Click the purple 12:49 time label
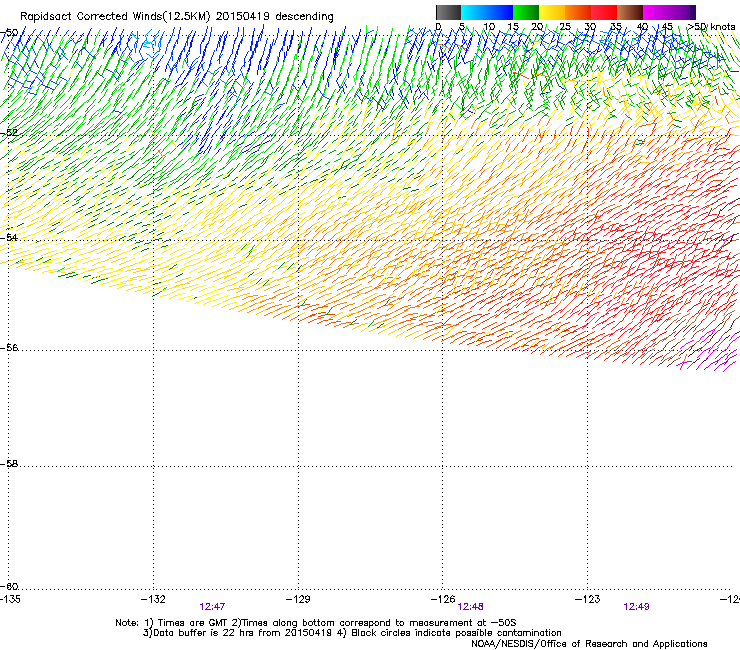This screenshot has width=740, height=650. 636,607
